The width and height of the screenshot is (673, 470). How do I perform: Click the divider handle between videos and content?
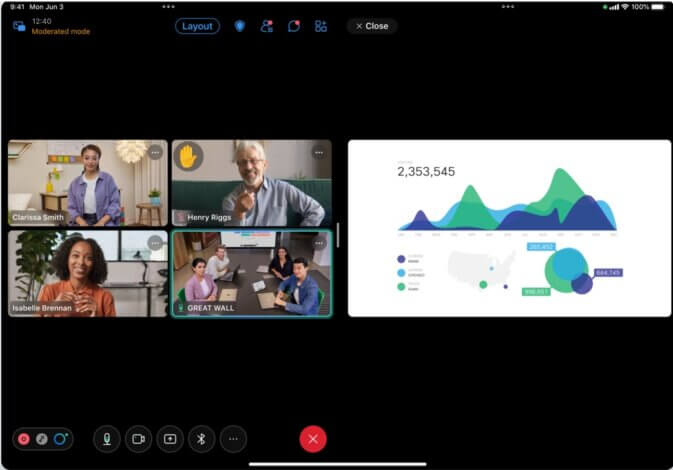[x=338, y=234]
